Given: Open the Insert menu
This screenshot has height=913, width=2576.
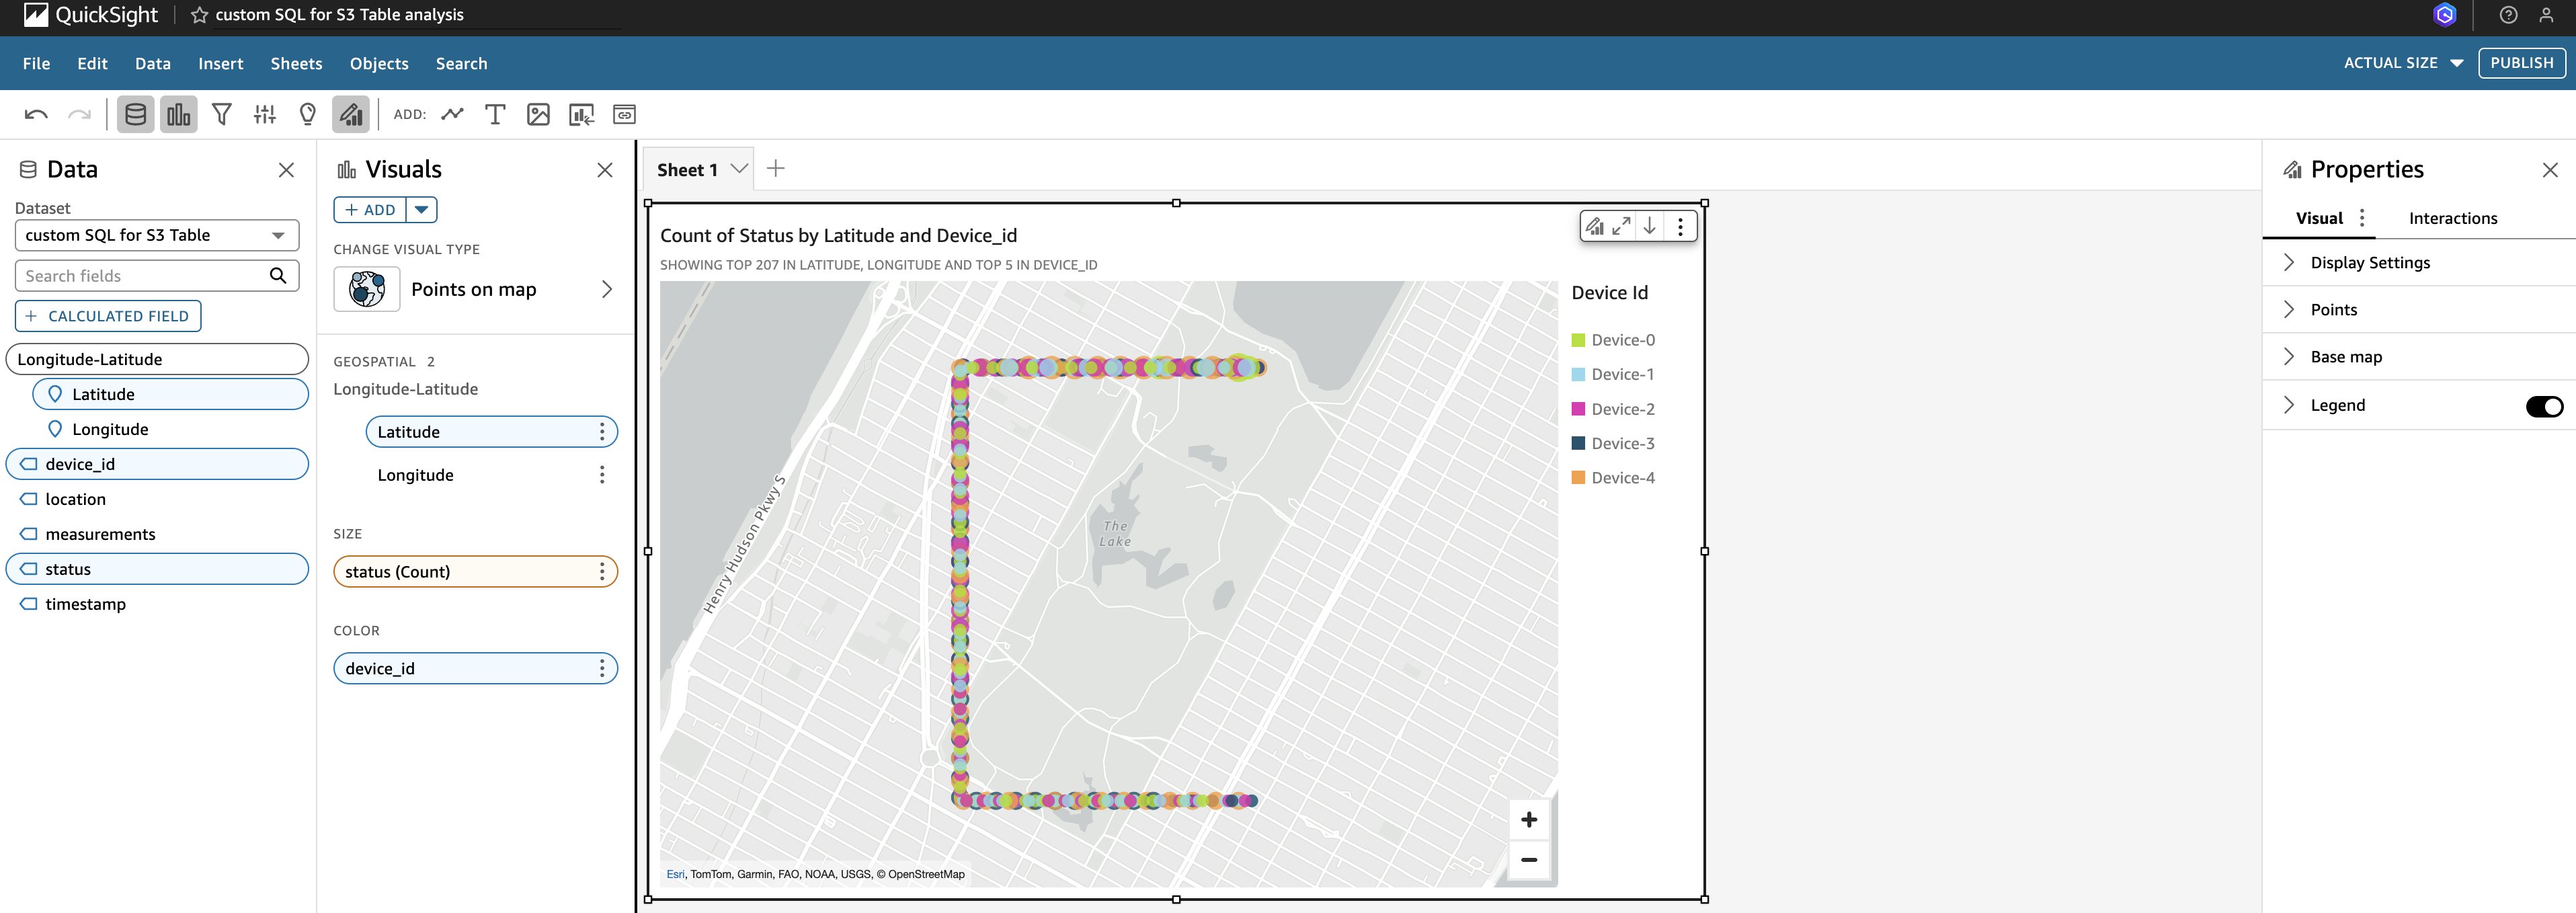Looking at the screenshot, I should 220,64.
